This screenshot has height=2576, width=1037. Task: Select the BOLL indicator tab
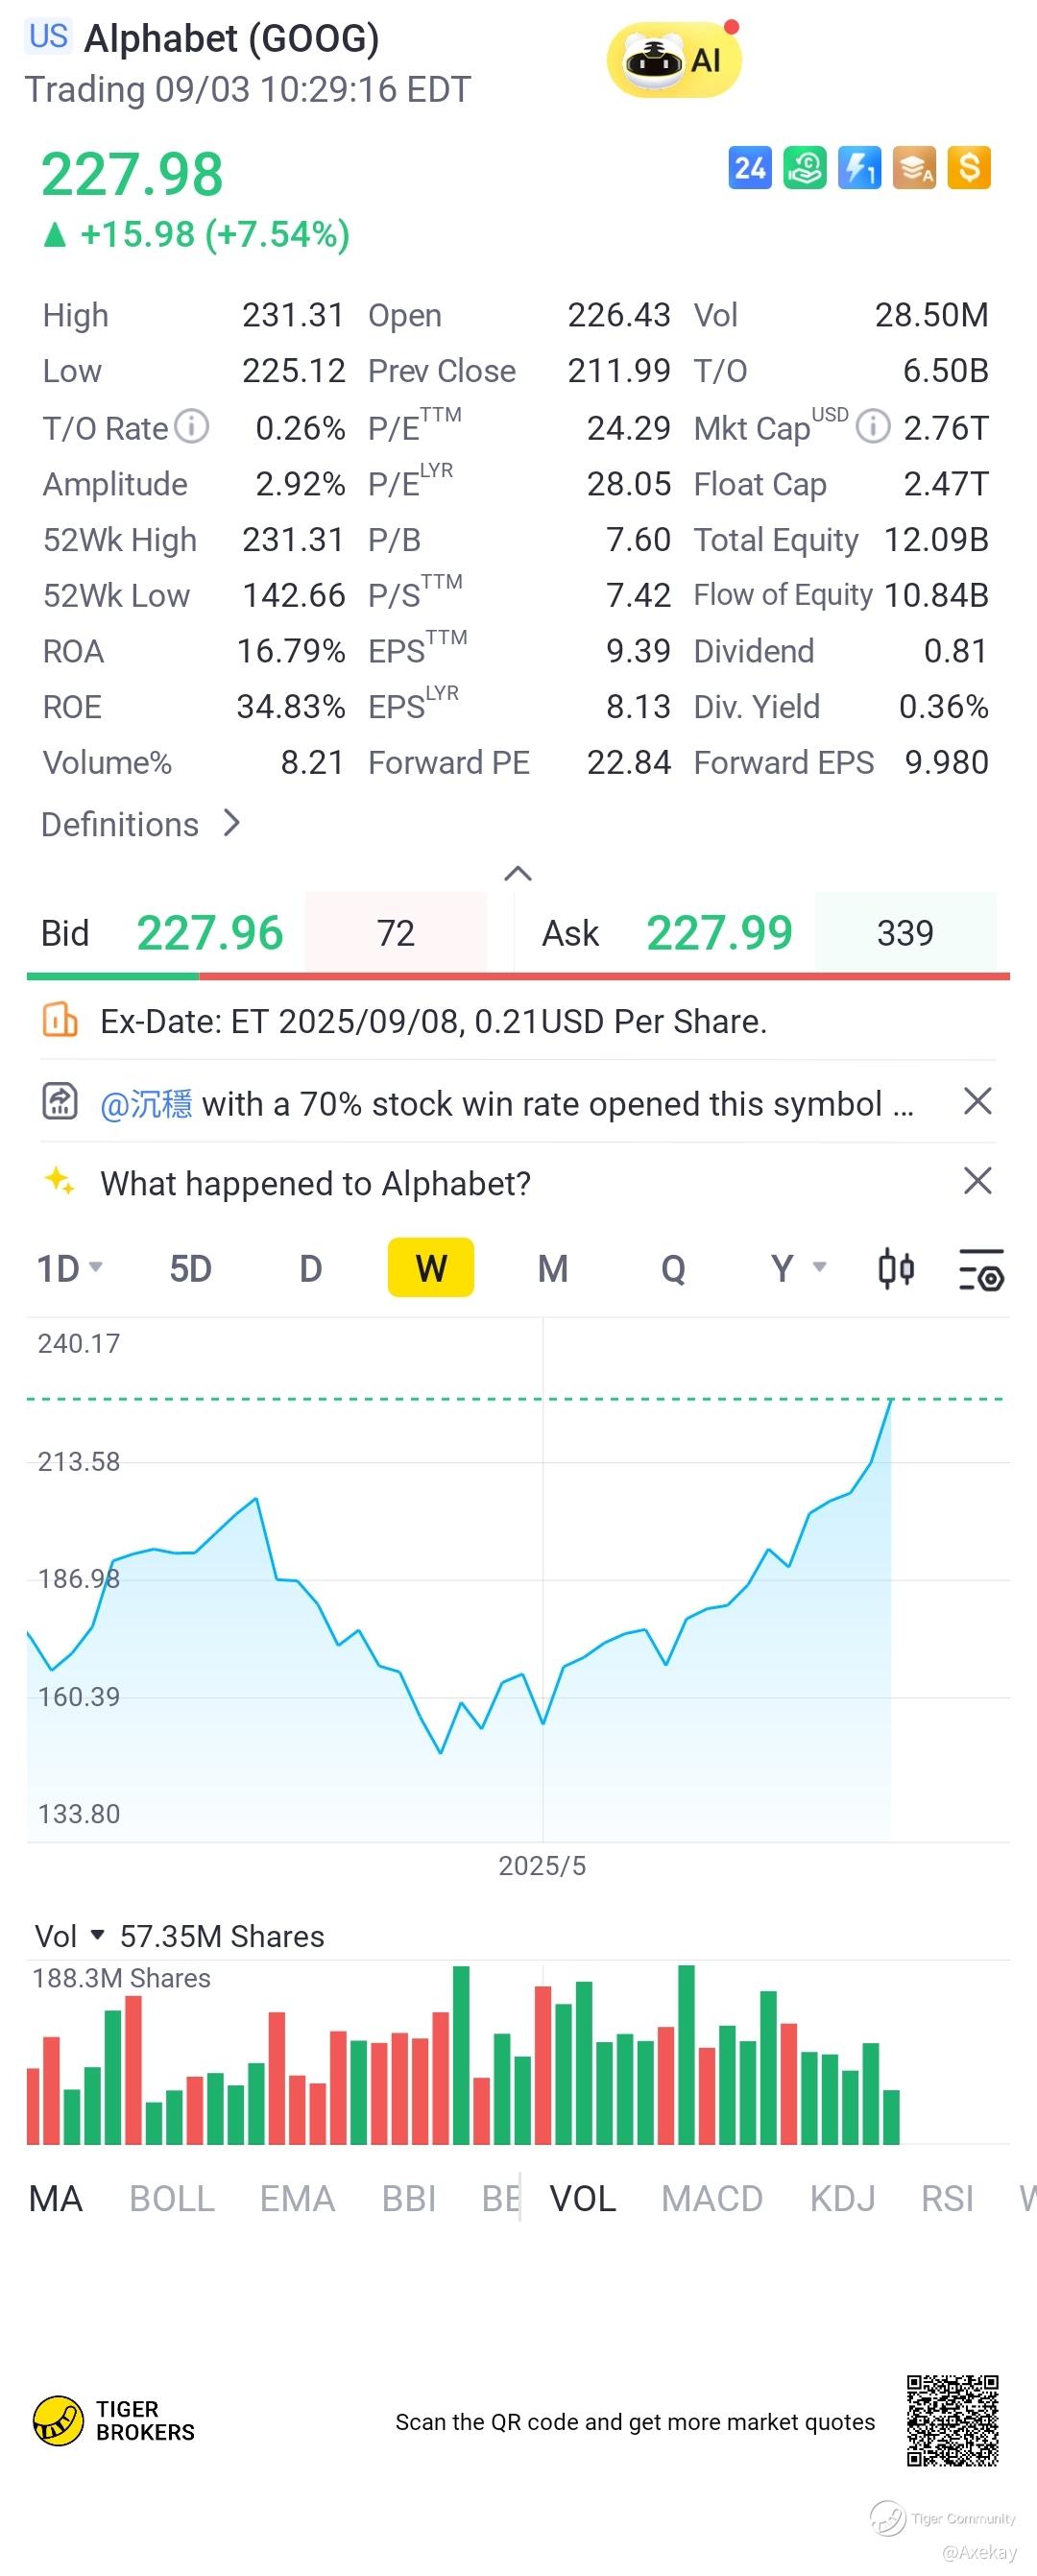172,2199
